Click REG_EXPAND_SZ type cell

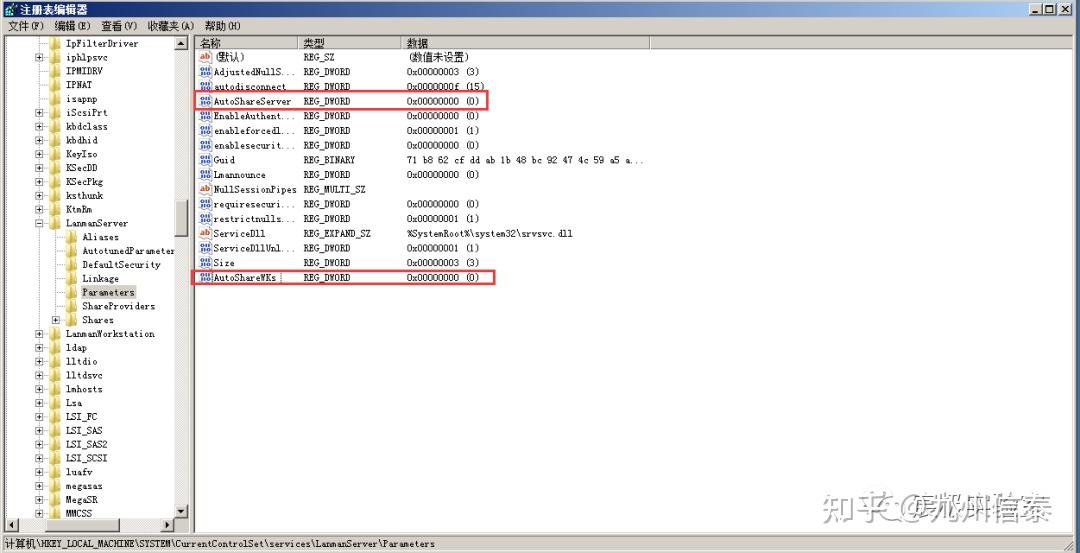[x=337, y=233]
